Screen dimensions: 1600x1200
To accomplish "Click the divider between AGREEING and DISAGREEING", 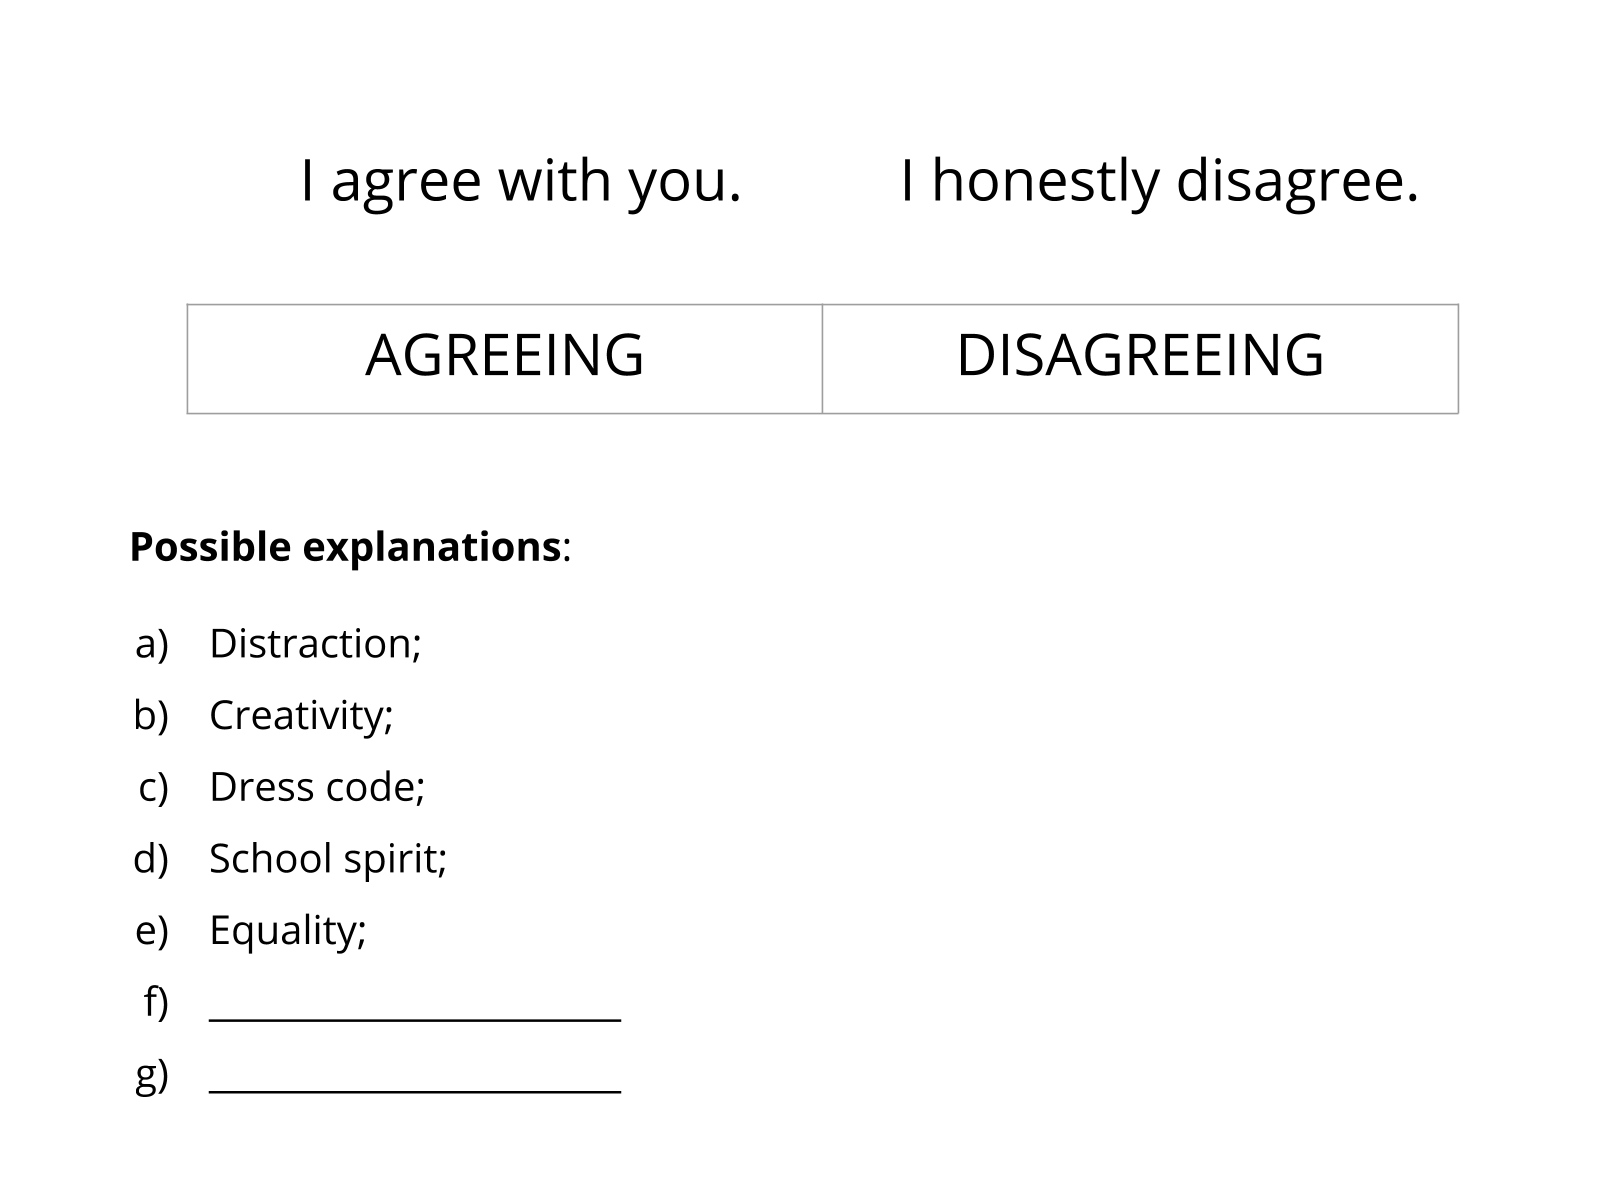I will (822, 359).
